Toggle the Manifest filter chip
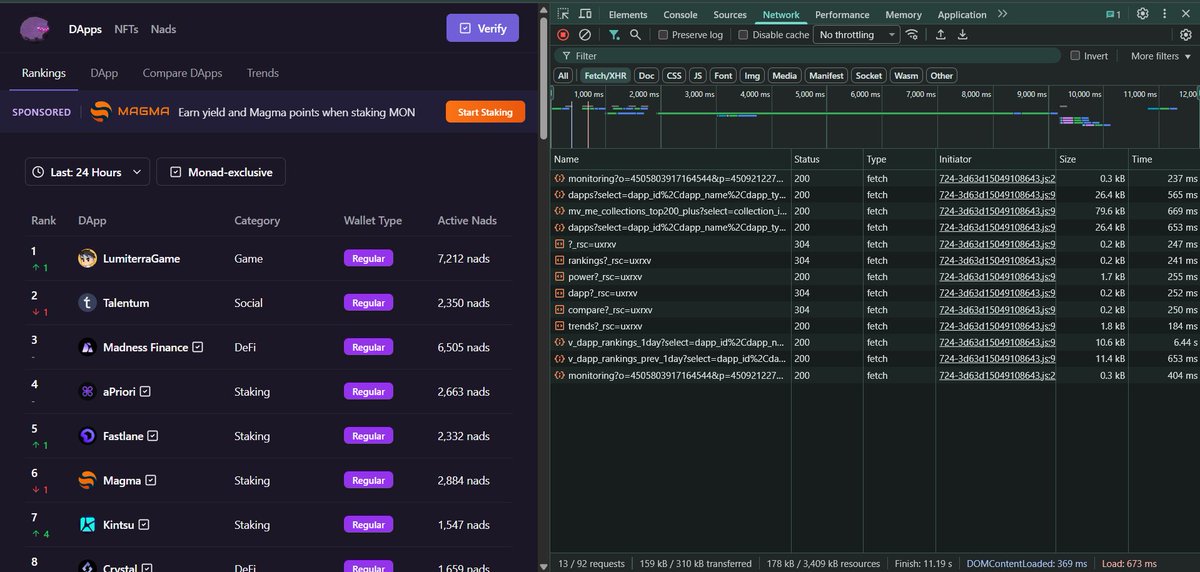 [826, 75]
